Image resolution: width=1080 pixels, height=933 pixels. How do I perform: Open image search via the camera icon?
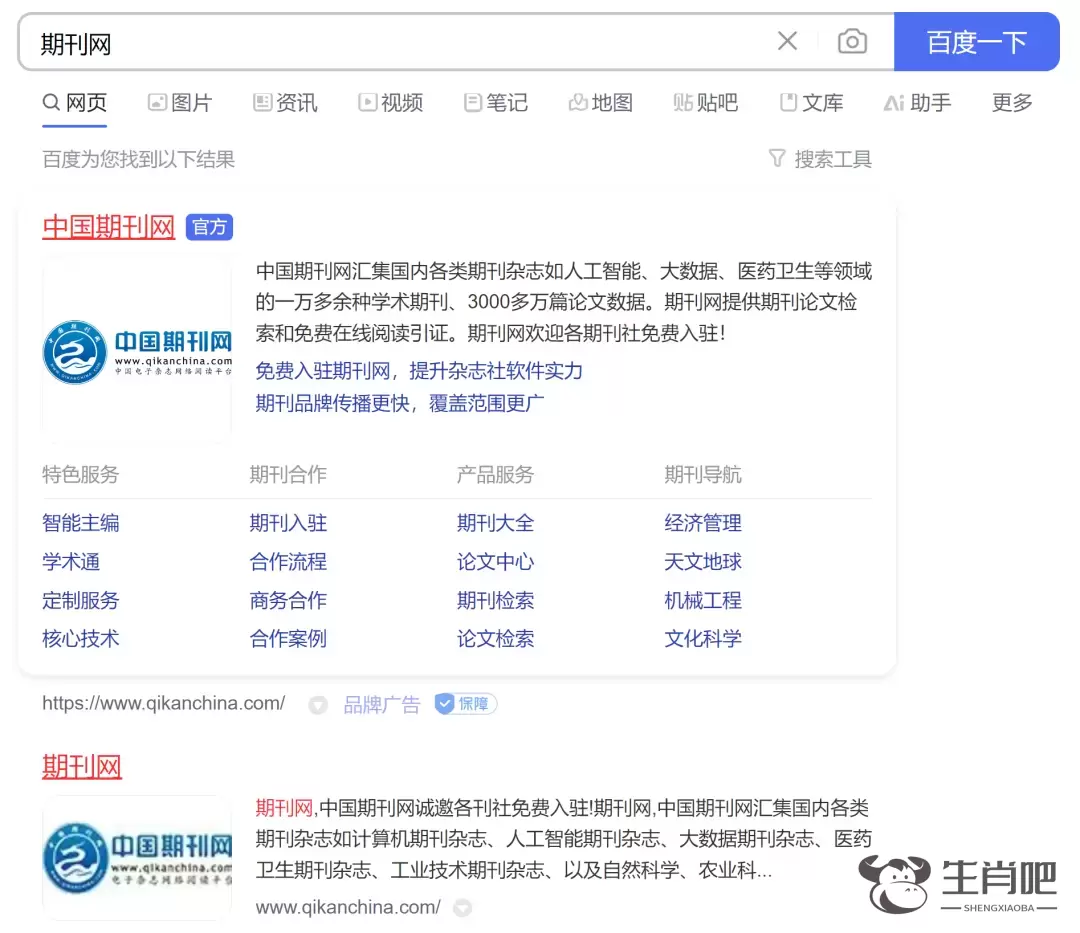point(852,41)
